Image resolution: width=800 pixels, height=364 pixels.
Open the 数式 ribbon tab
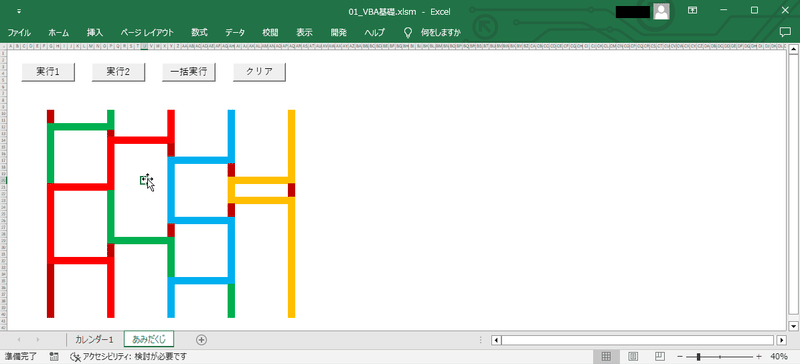tap(199, 33)
